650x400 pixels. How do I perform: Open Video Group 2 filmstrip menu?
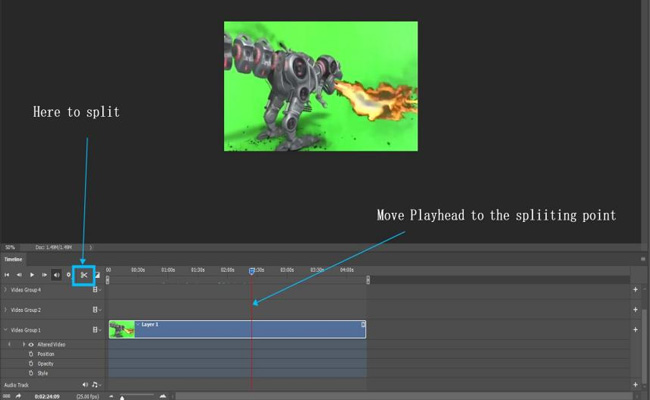[97, 310]
